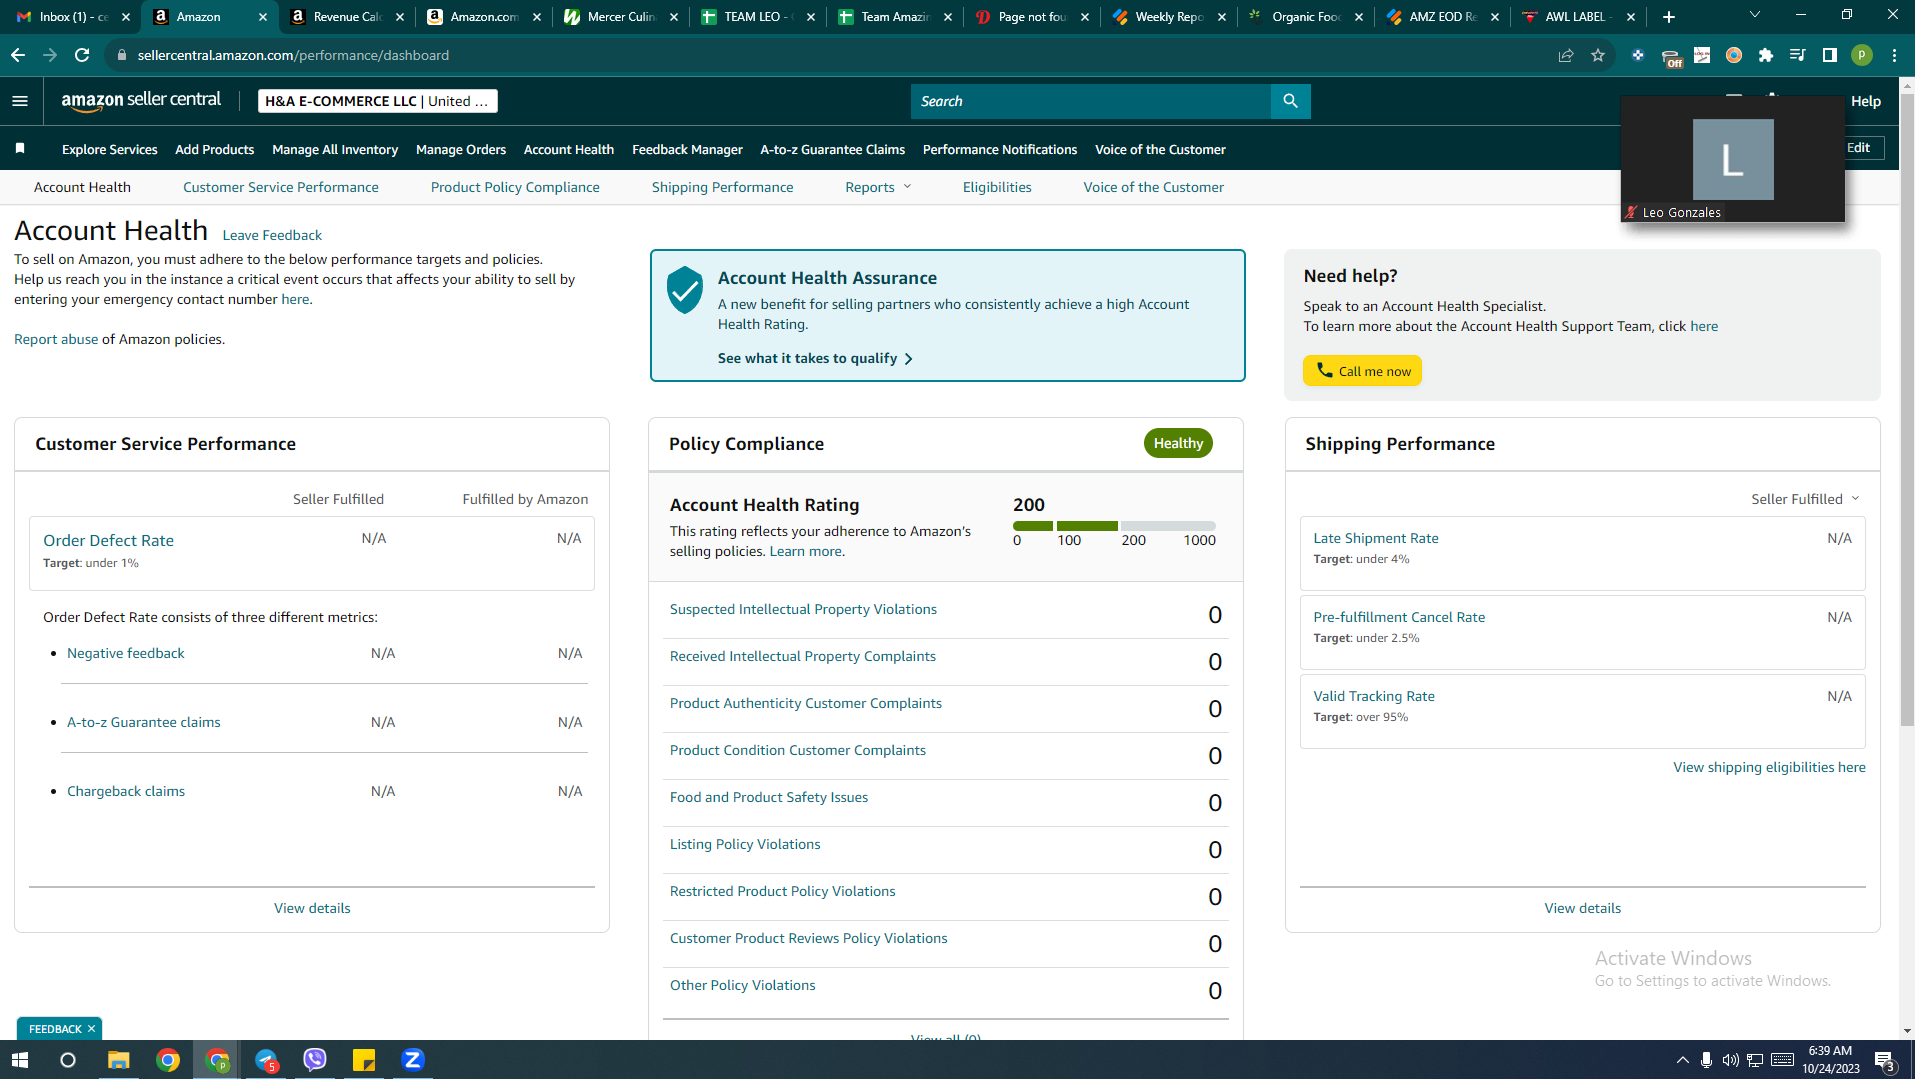This screenshot has height=1079, width=1915.
Task: Expand See what it takes to qualify
Action: pos(815,358)
